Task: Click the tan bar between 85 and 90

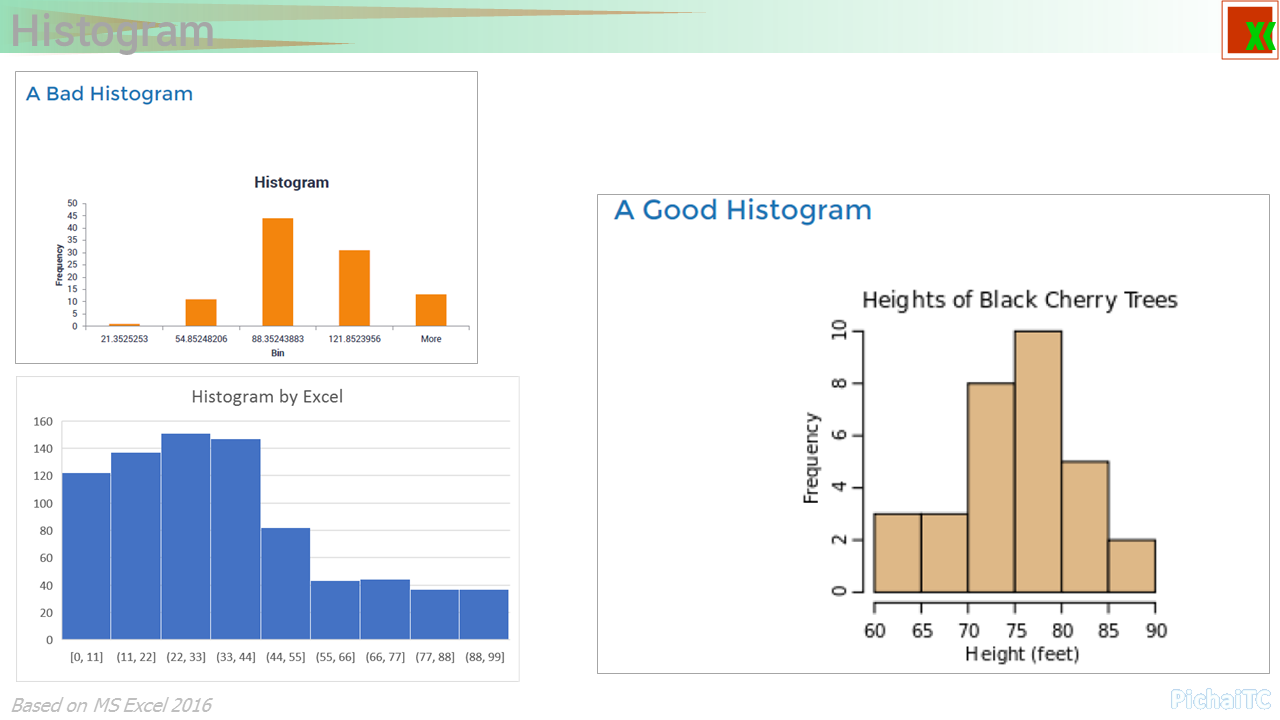Action: click(1132, 566)
